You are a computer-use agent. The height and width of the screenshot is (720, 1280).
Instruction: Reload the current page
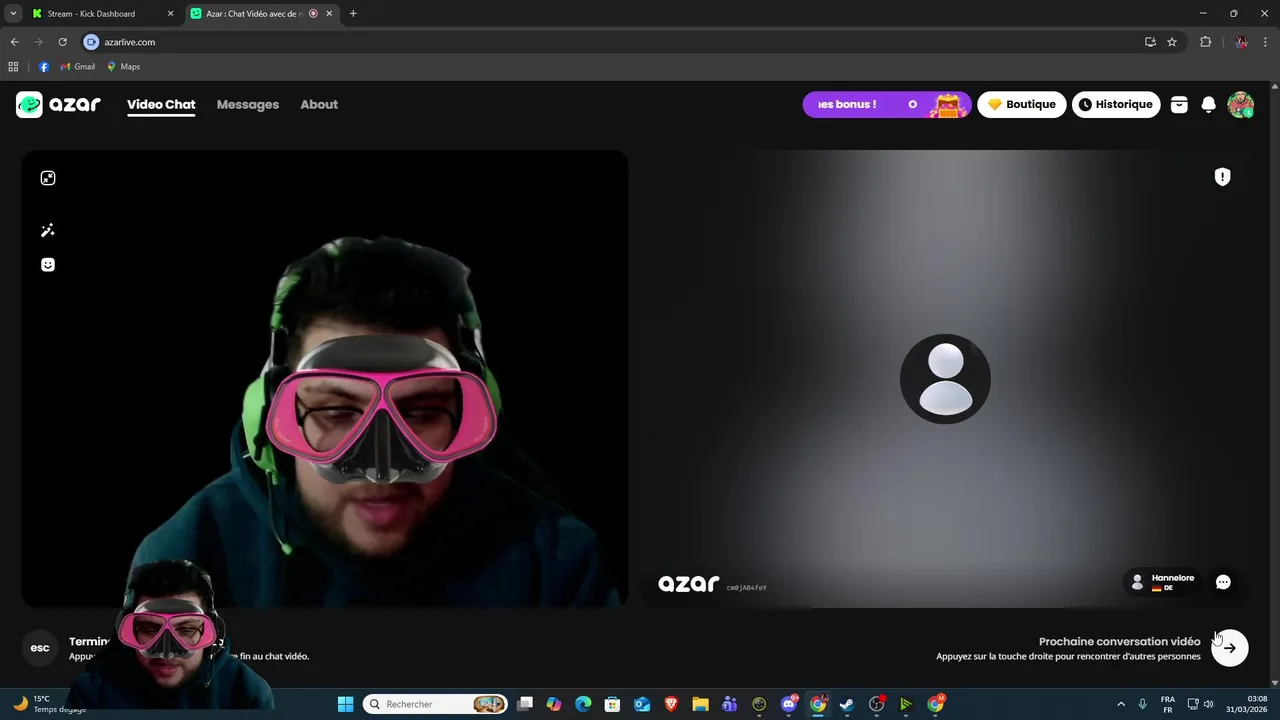[62, 42]
